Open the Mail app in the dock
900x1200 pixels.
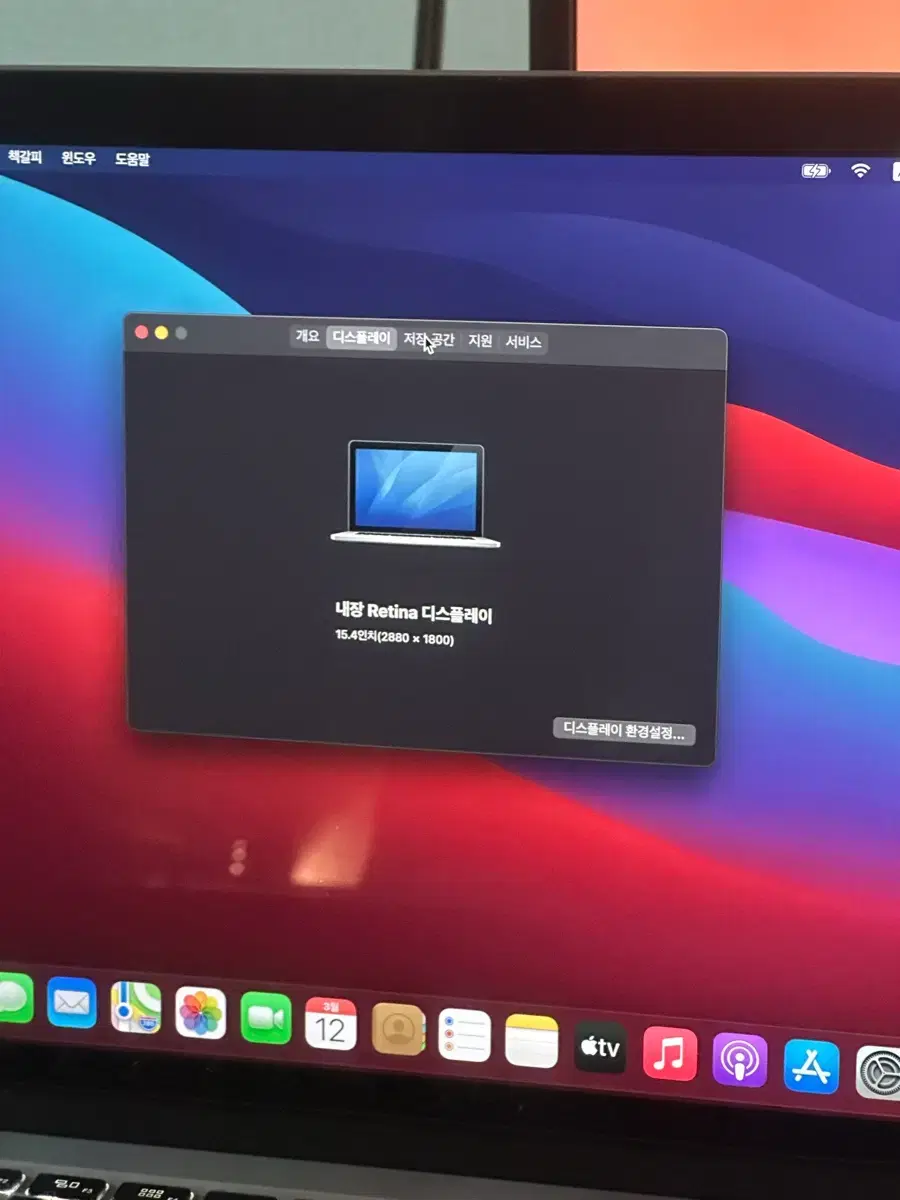coord(72,1003)
